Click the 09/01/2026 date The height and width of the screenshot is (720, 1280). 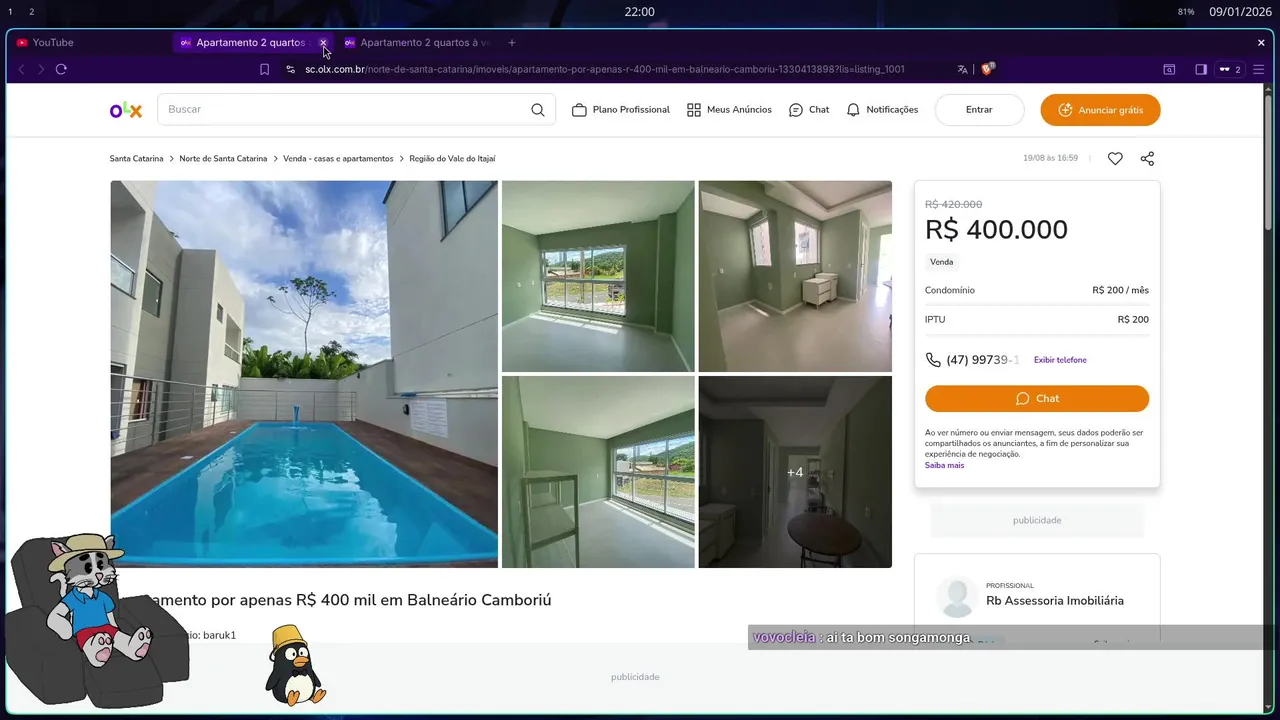click(x=1239, y=12)
